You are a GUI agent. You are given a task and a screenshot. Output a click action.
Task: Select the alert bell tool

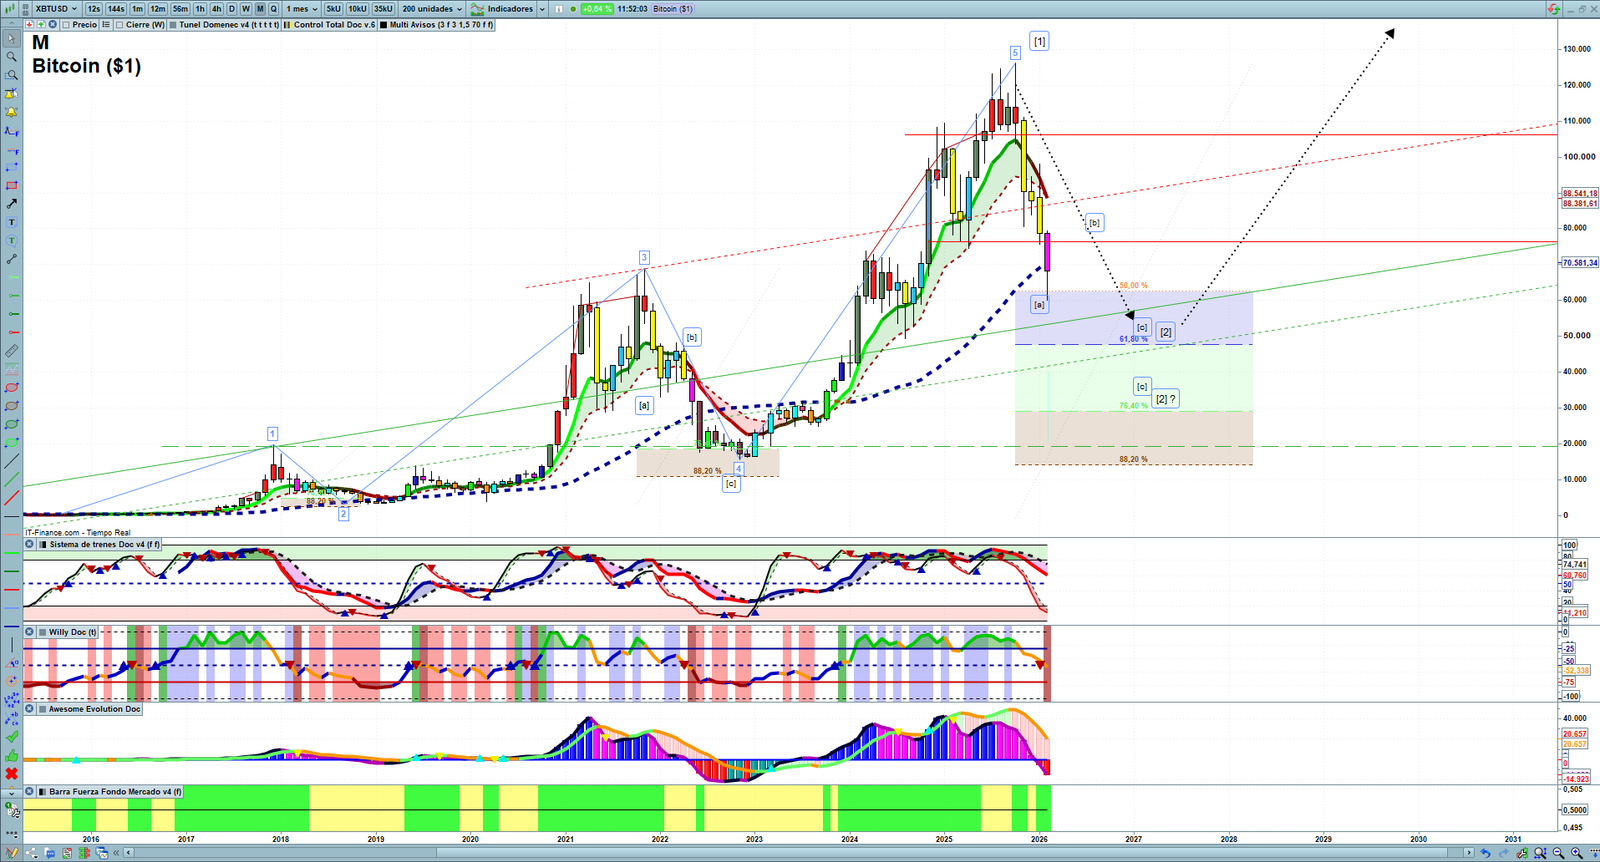click(11, 112)
